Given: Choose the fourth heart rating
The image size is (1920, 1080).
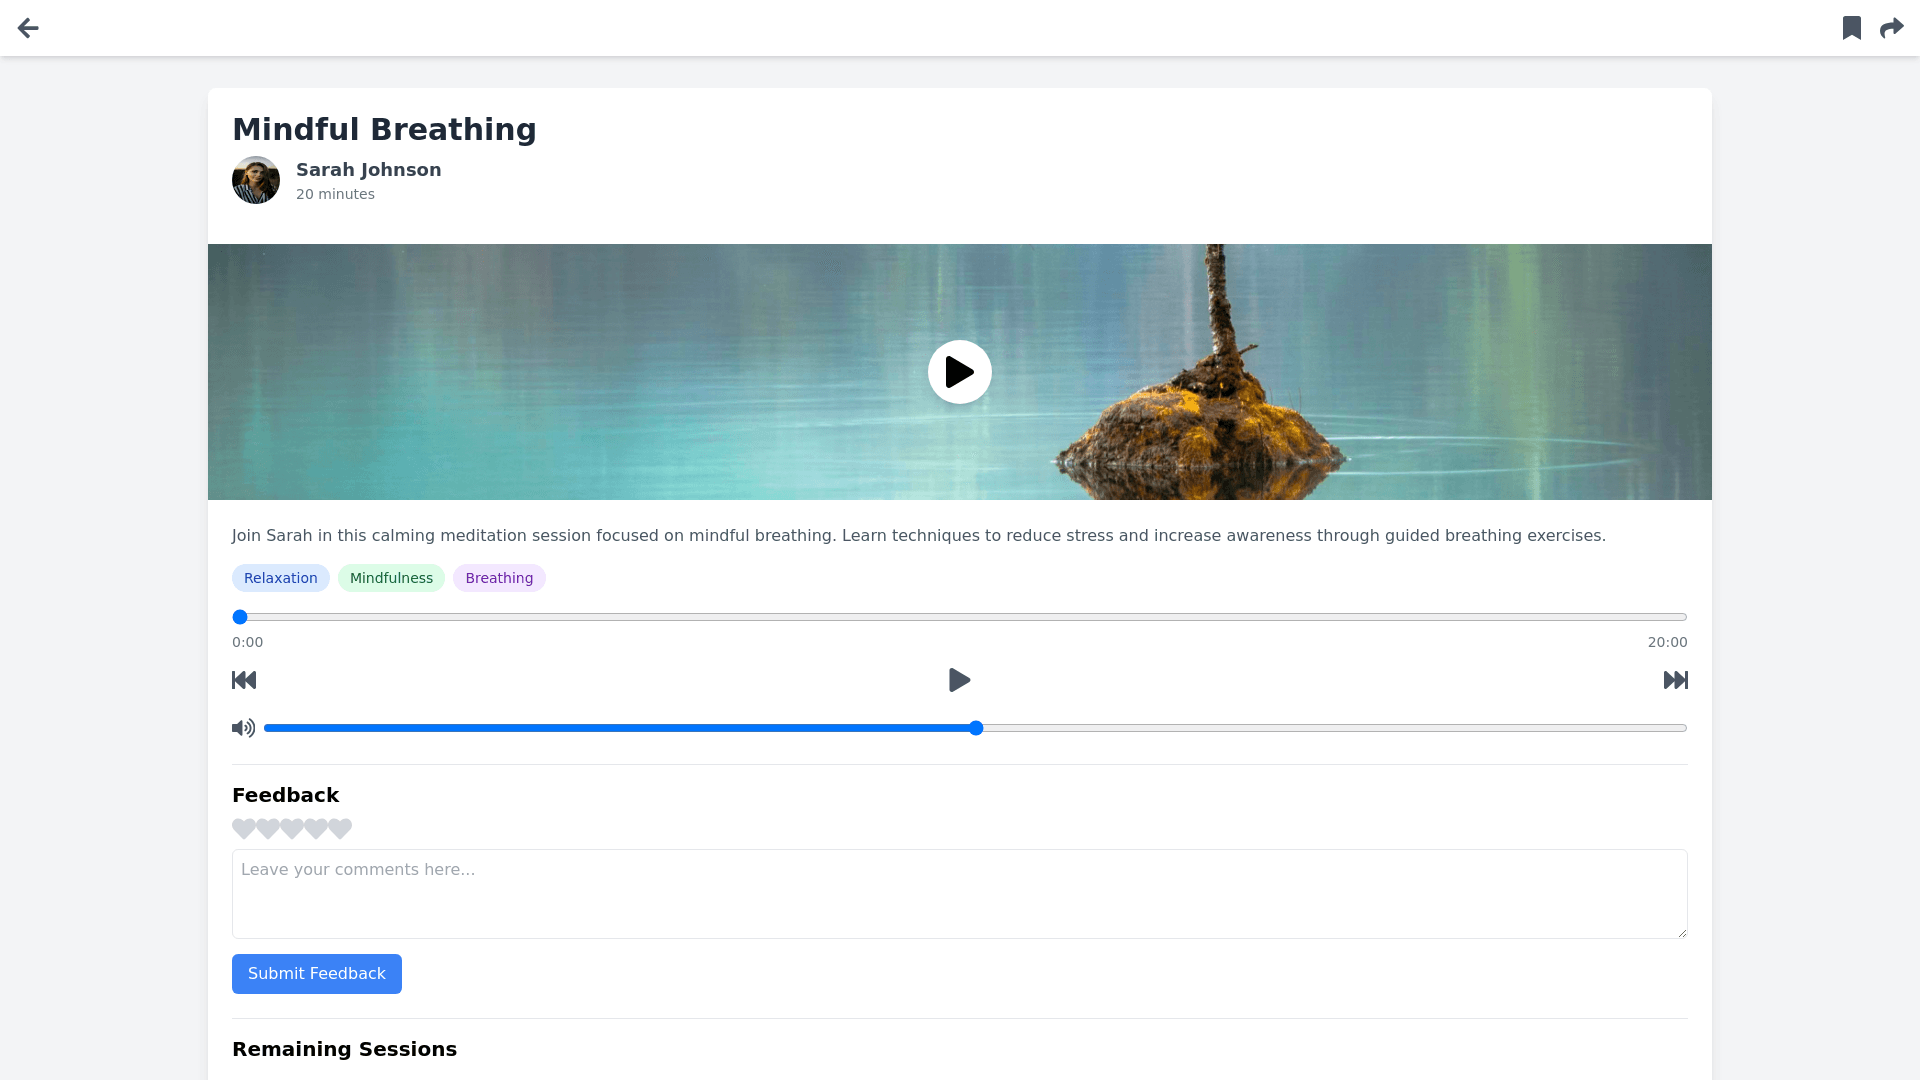Looking at the screenshot, I should coord(316,829).
